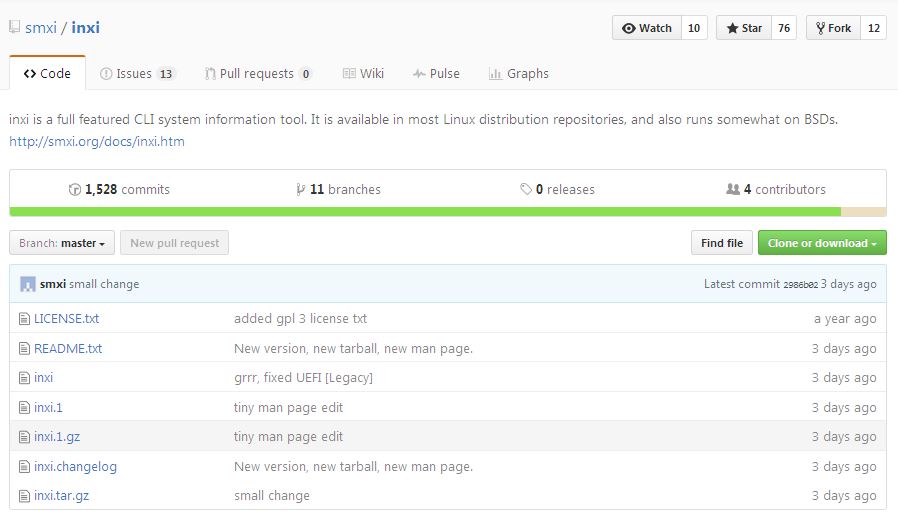
Task: Open the 'added gpl 3 license txt' commit message
Action: pyautogui.click(x=301, y=319)
